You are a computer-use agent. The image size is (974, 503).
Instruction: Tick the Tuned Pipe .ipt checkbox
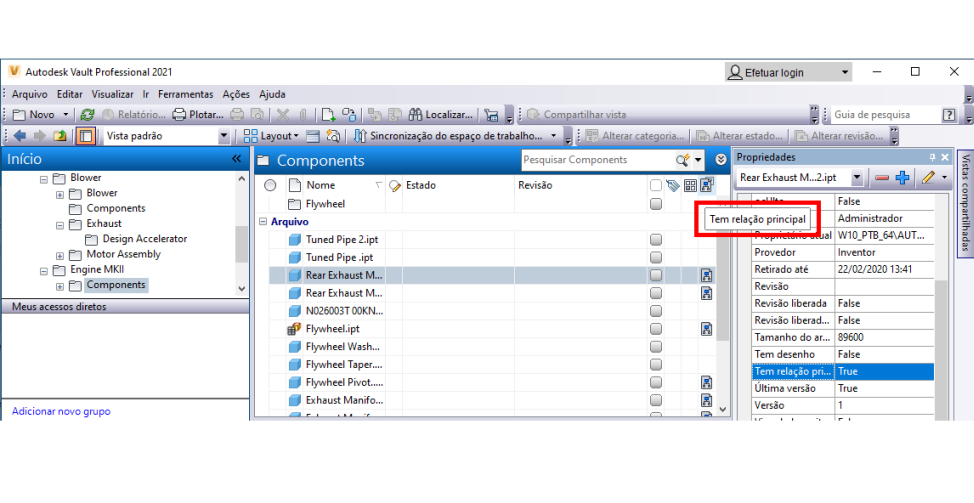[656, 257]
